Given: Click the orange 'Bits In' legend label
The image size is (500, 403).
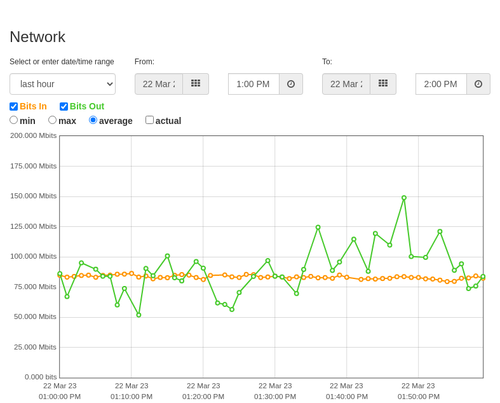Looking at the screenshot, I should click(x=33, y=106).
